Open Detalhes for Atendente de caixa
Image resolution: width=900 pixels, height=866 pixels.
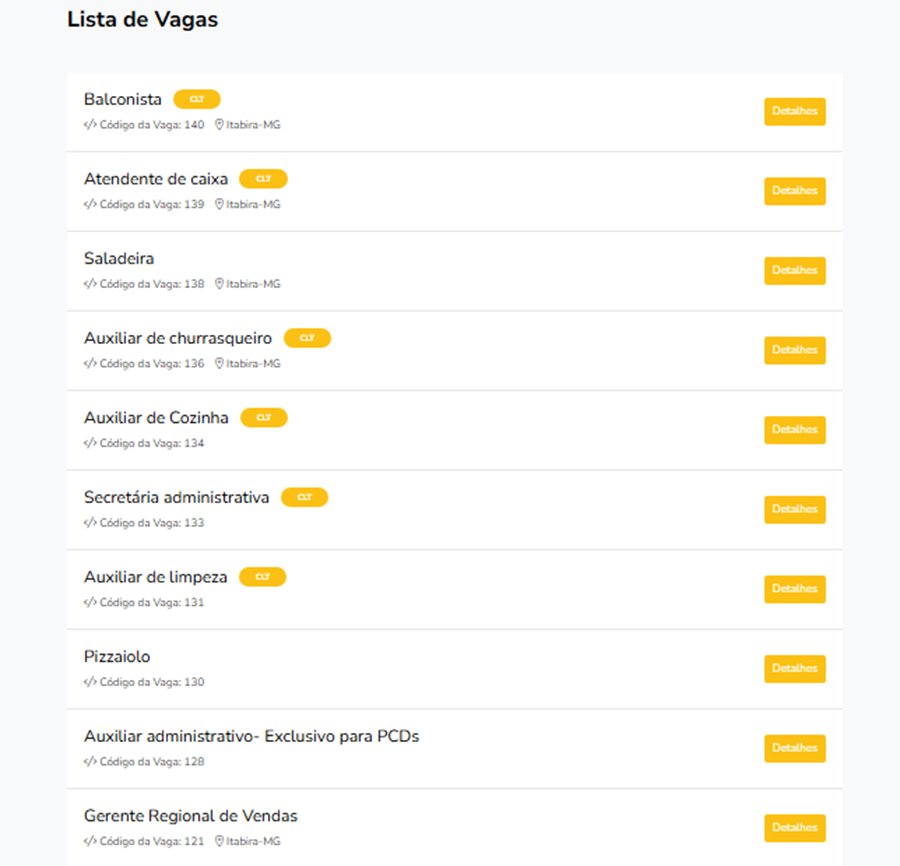tap(794, 191)
